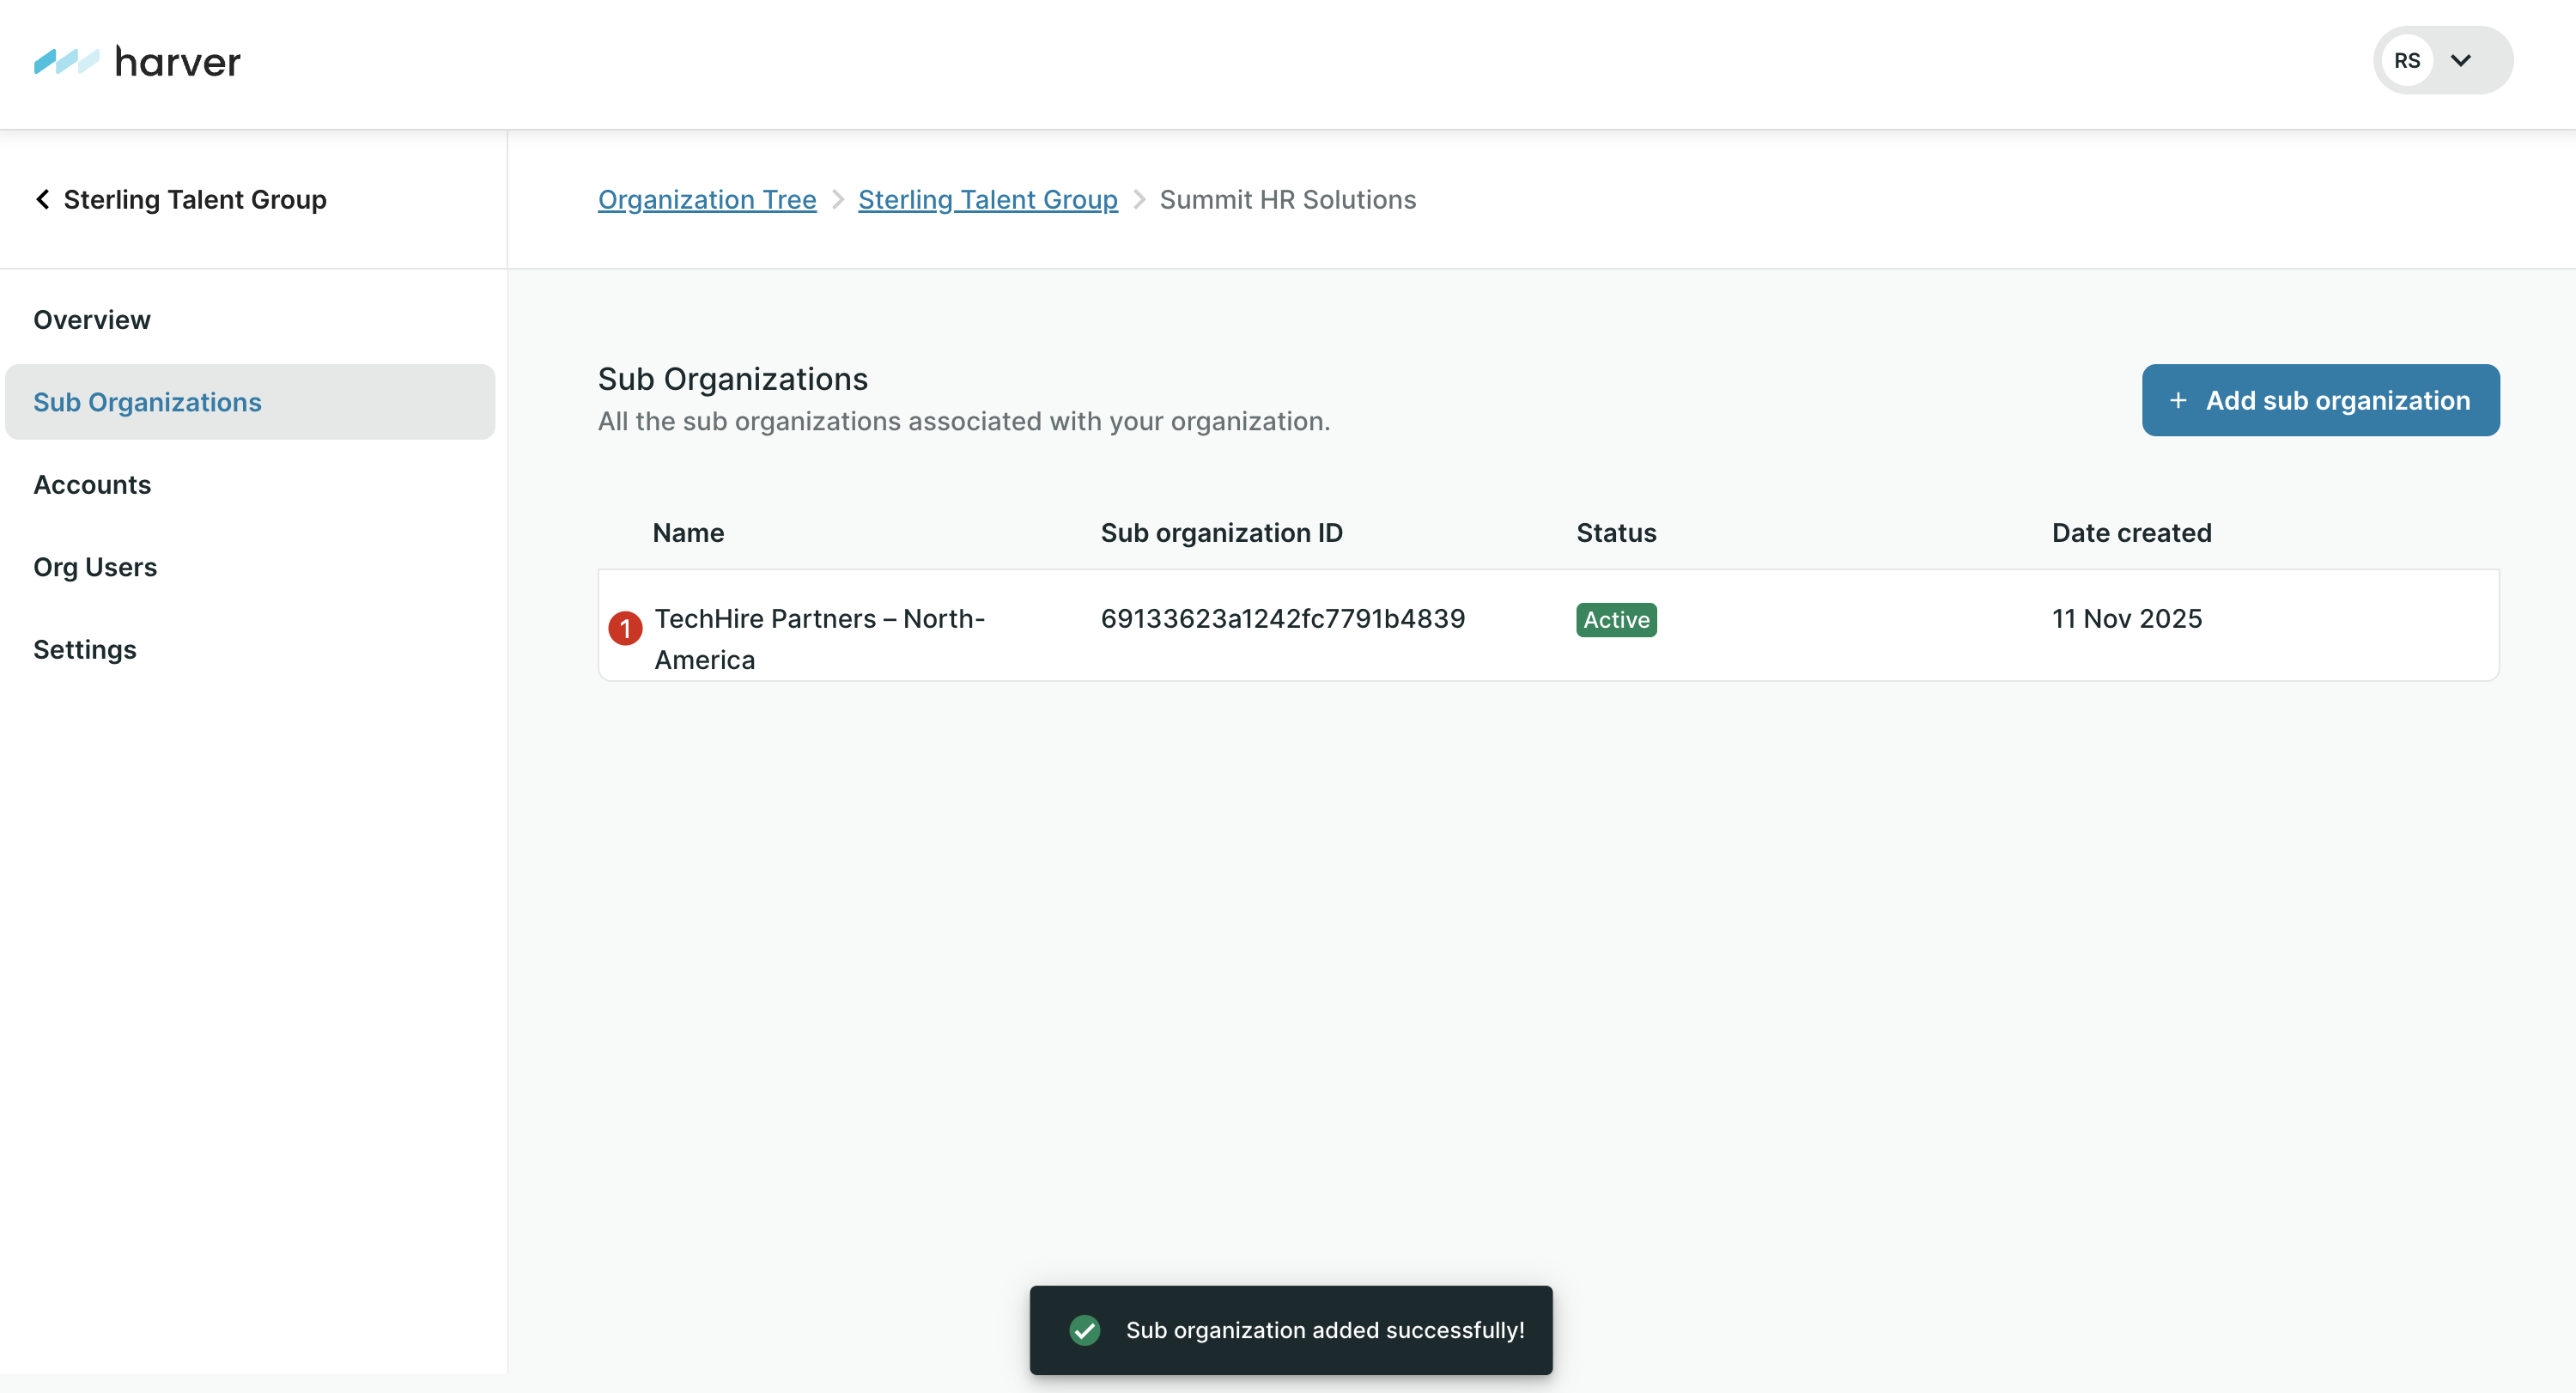Click the Harver logo icon
Screen dimensions: 2576x1393
66,62
